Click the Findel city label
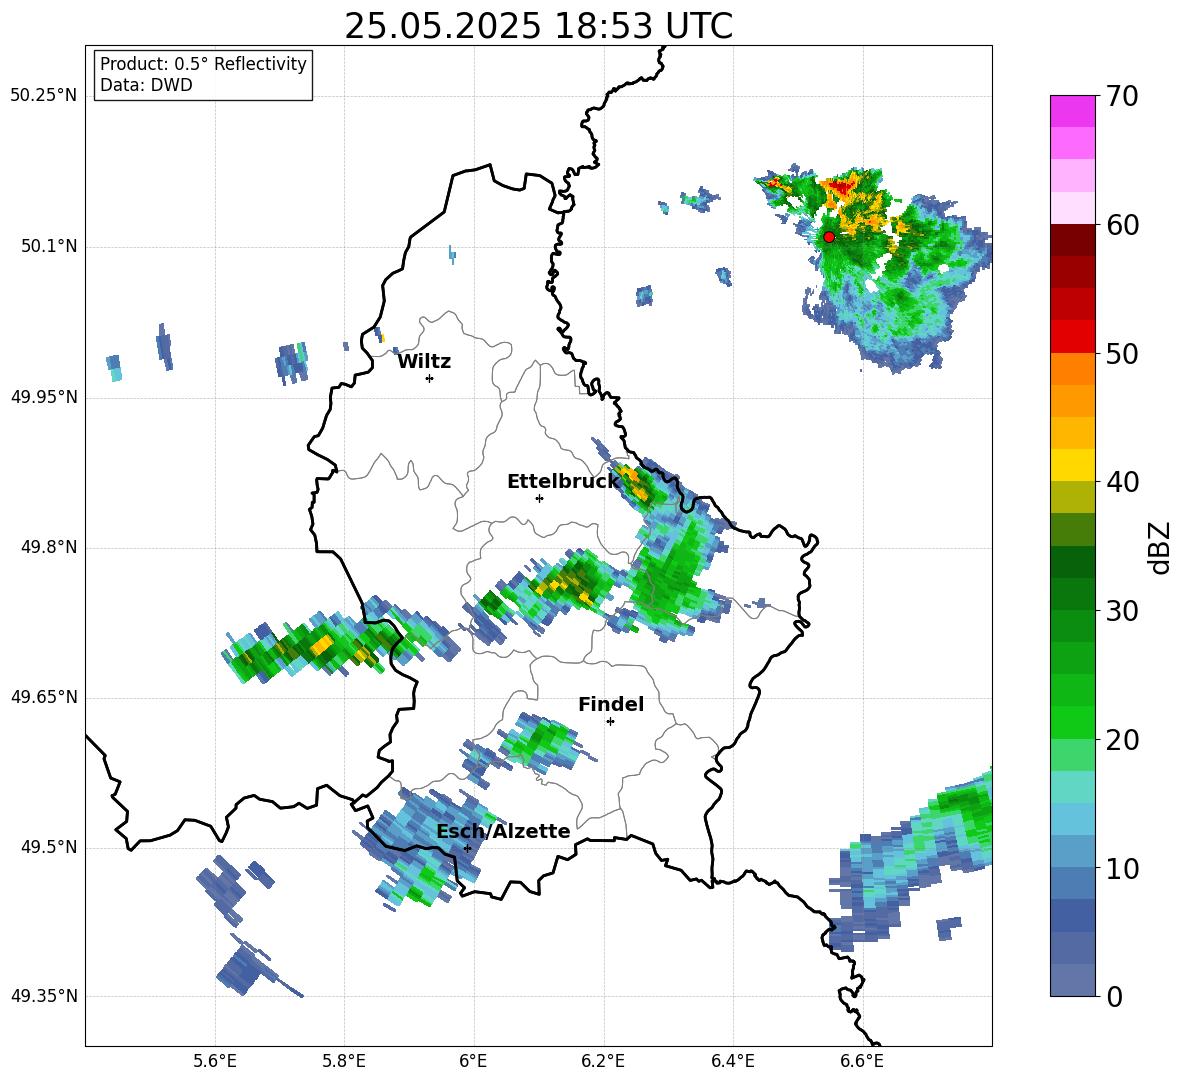This screenshot has width=1184, height=1081. click(x=611, y=704)
